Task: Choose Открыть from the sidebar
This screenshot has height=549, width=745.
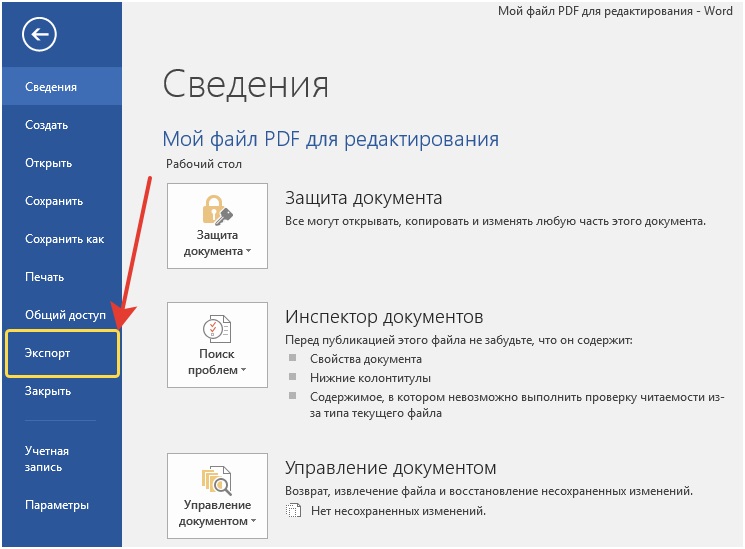Action: [x=62, y=163]
